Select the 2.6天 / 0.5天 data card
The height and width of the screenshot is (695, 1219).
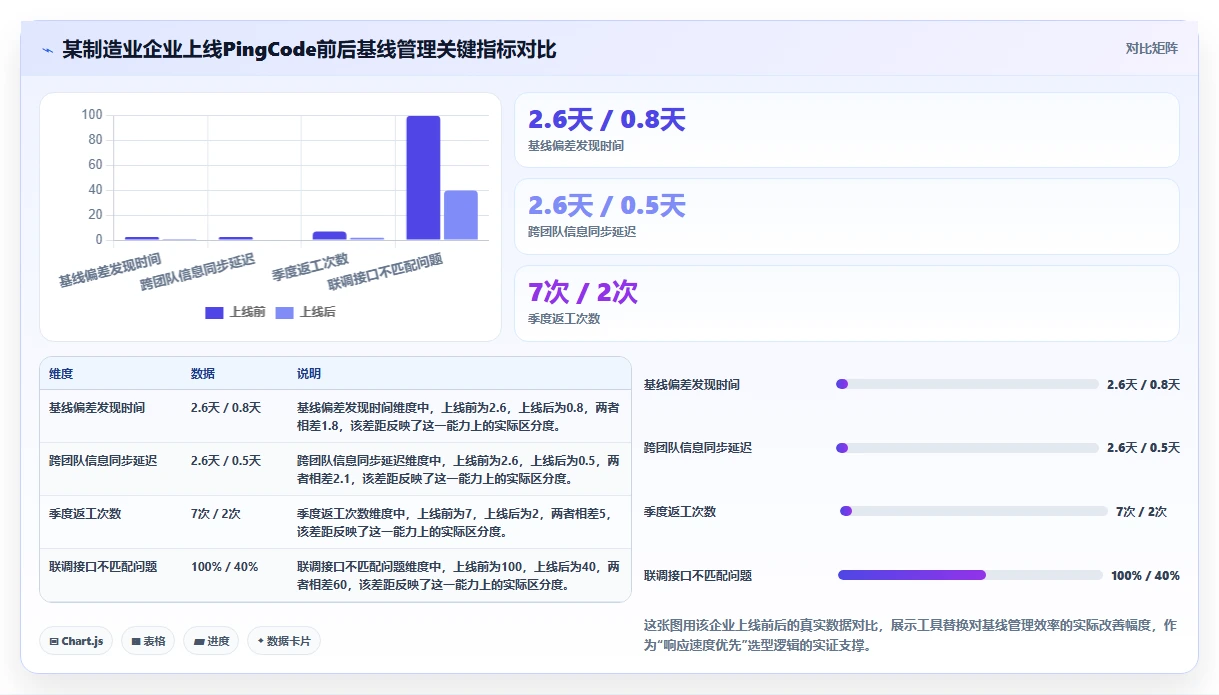(846, 216)
